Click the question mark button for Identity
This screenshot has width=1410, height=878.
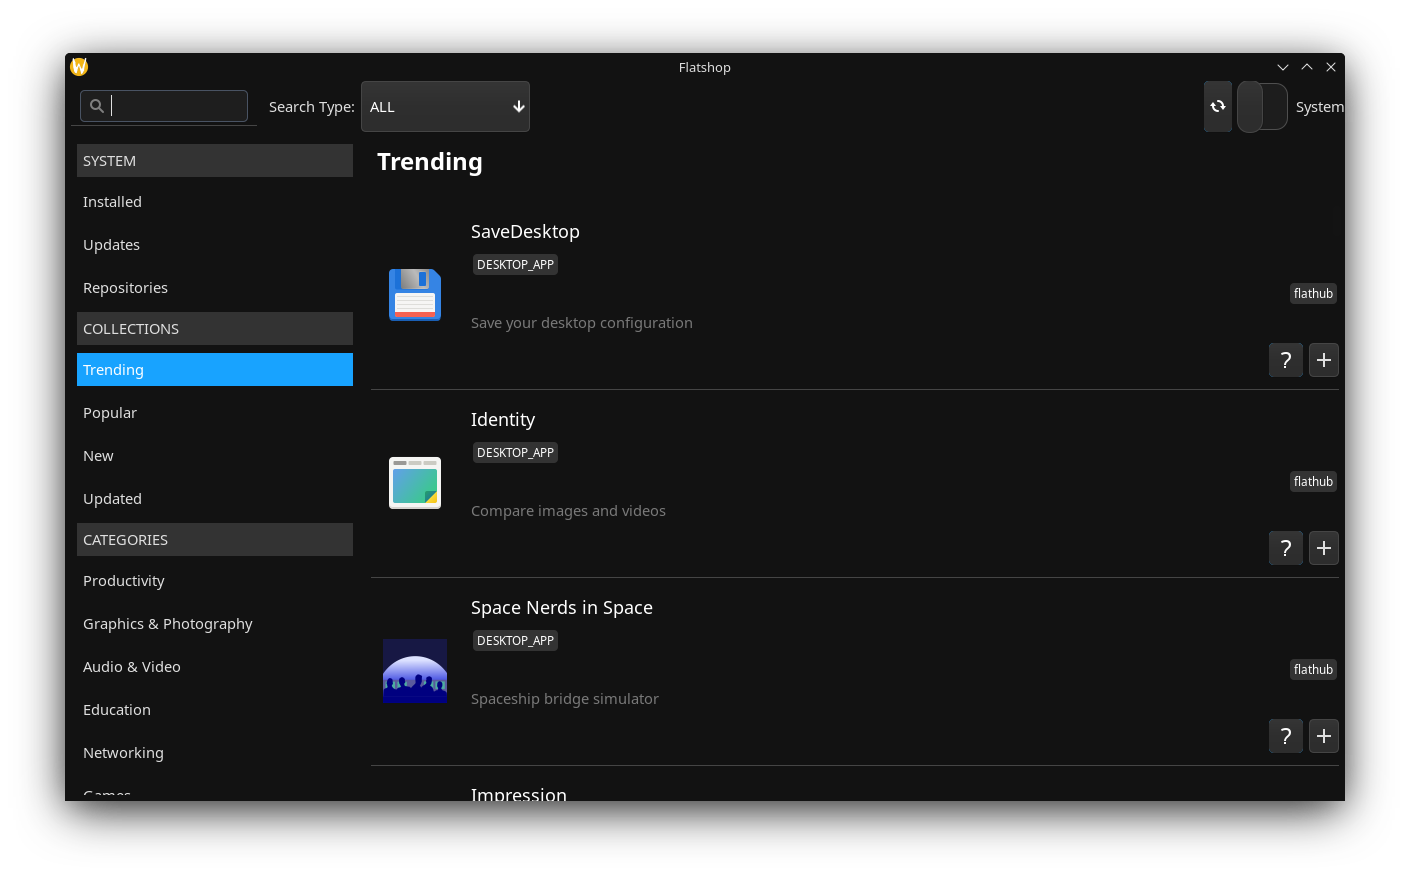(1285, 548)
